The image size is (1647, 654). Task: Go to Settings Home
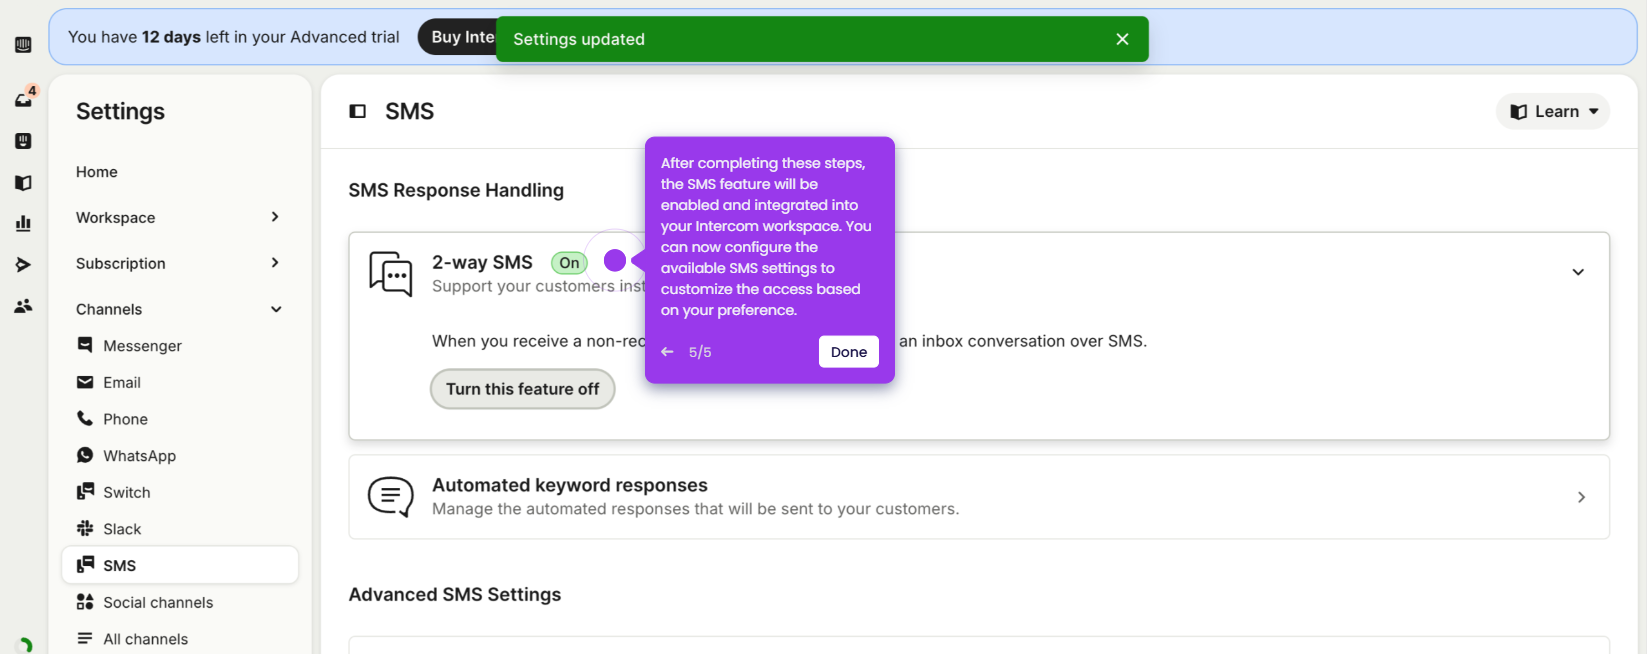tap(97, 172)
